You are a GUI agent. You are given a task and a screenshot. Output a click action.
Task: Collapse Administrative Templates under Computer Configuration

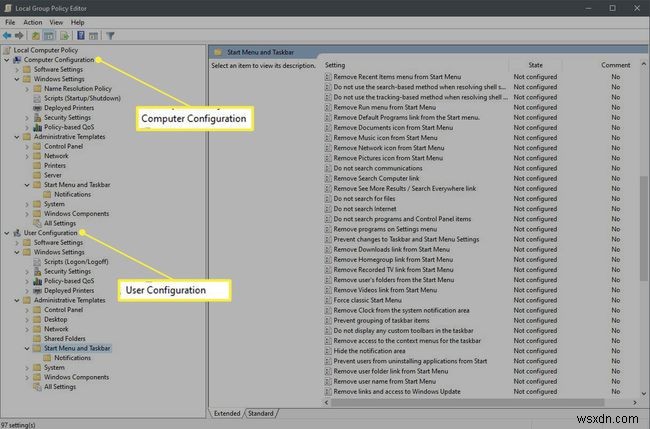click(x=17, y=137)
